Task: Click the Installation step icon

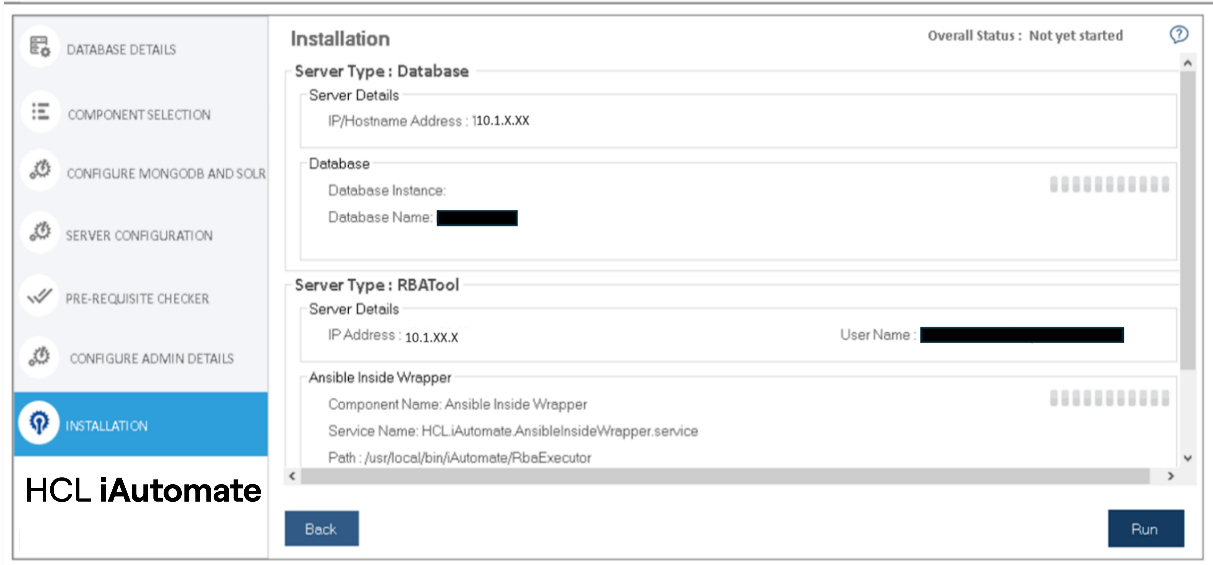Action: pos(40,424)
